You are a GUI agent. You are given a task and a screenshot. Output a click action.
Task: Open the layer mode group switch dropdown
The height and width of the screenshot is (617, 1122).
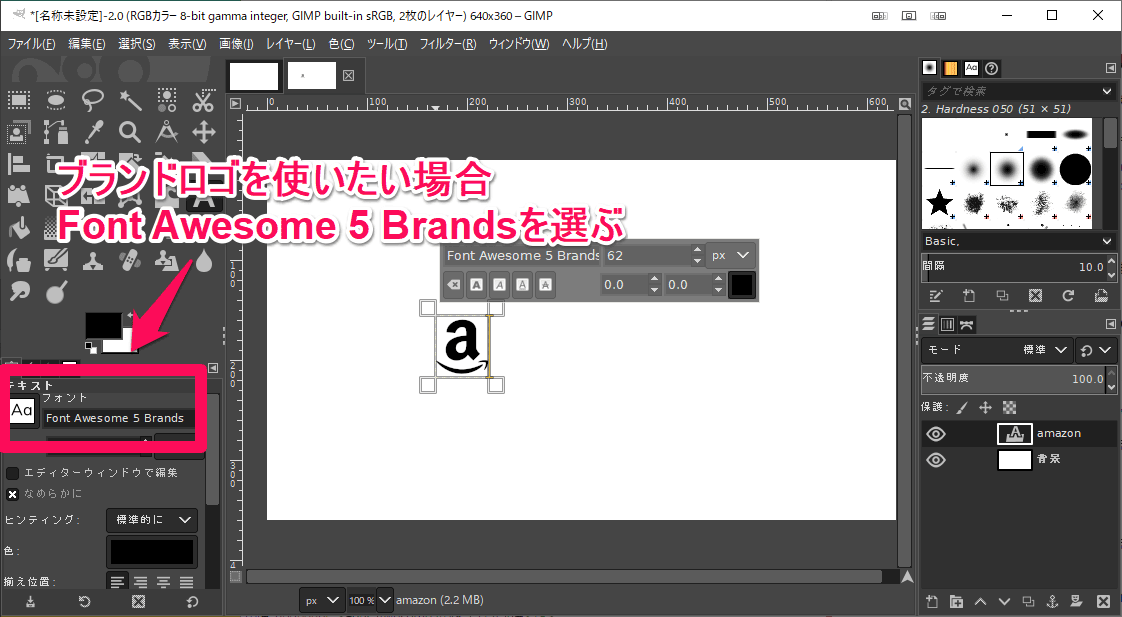1095,350
